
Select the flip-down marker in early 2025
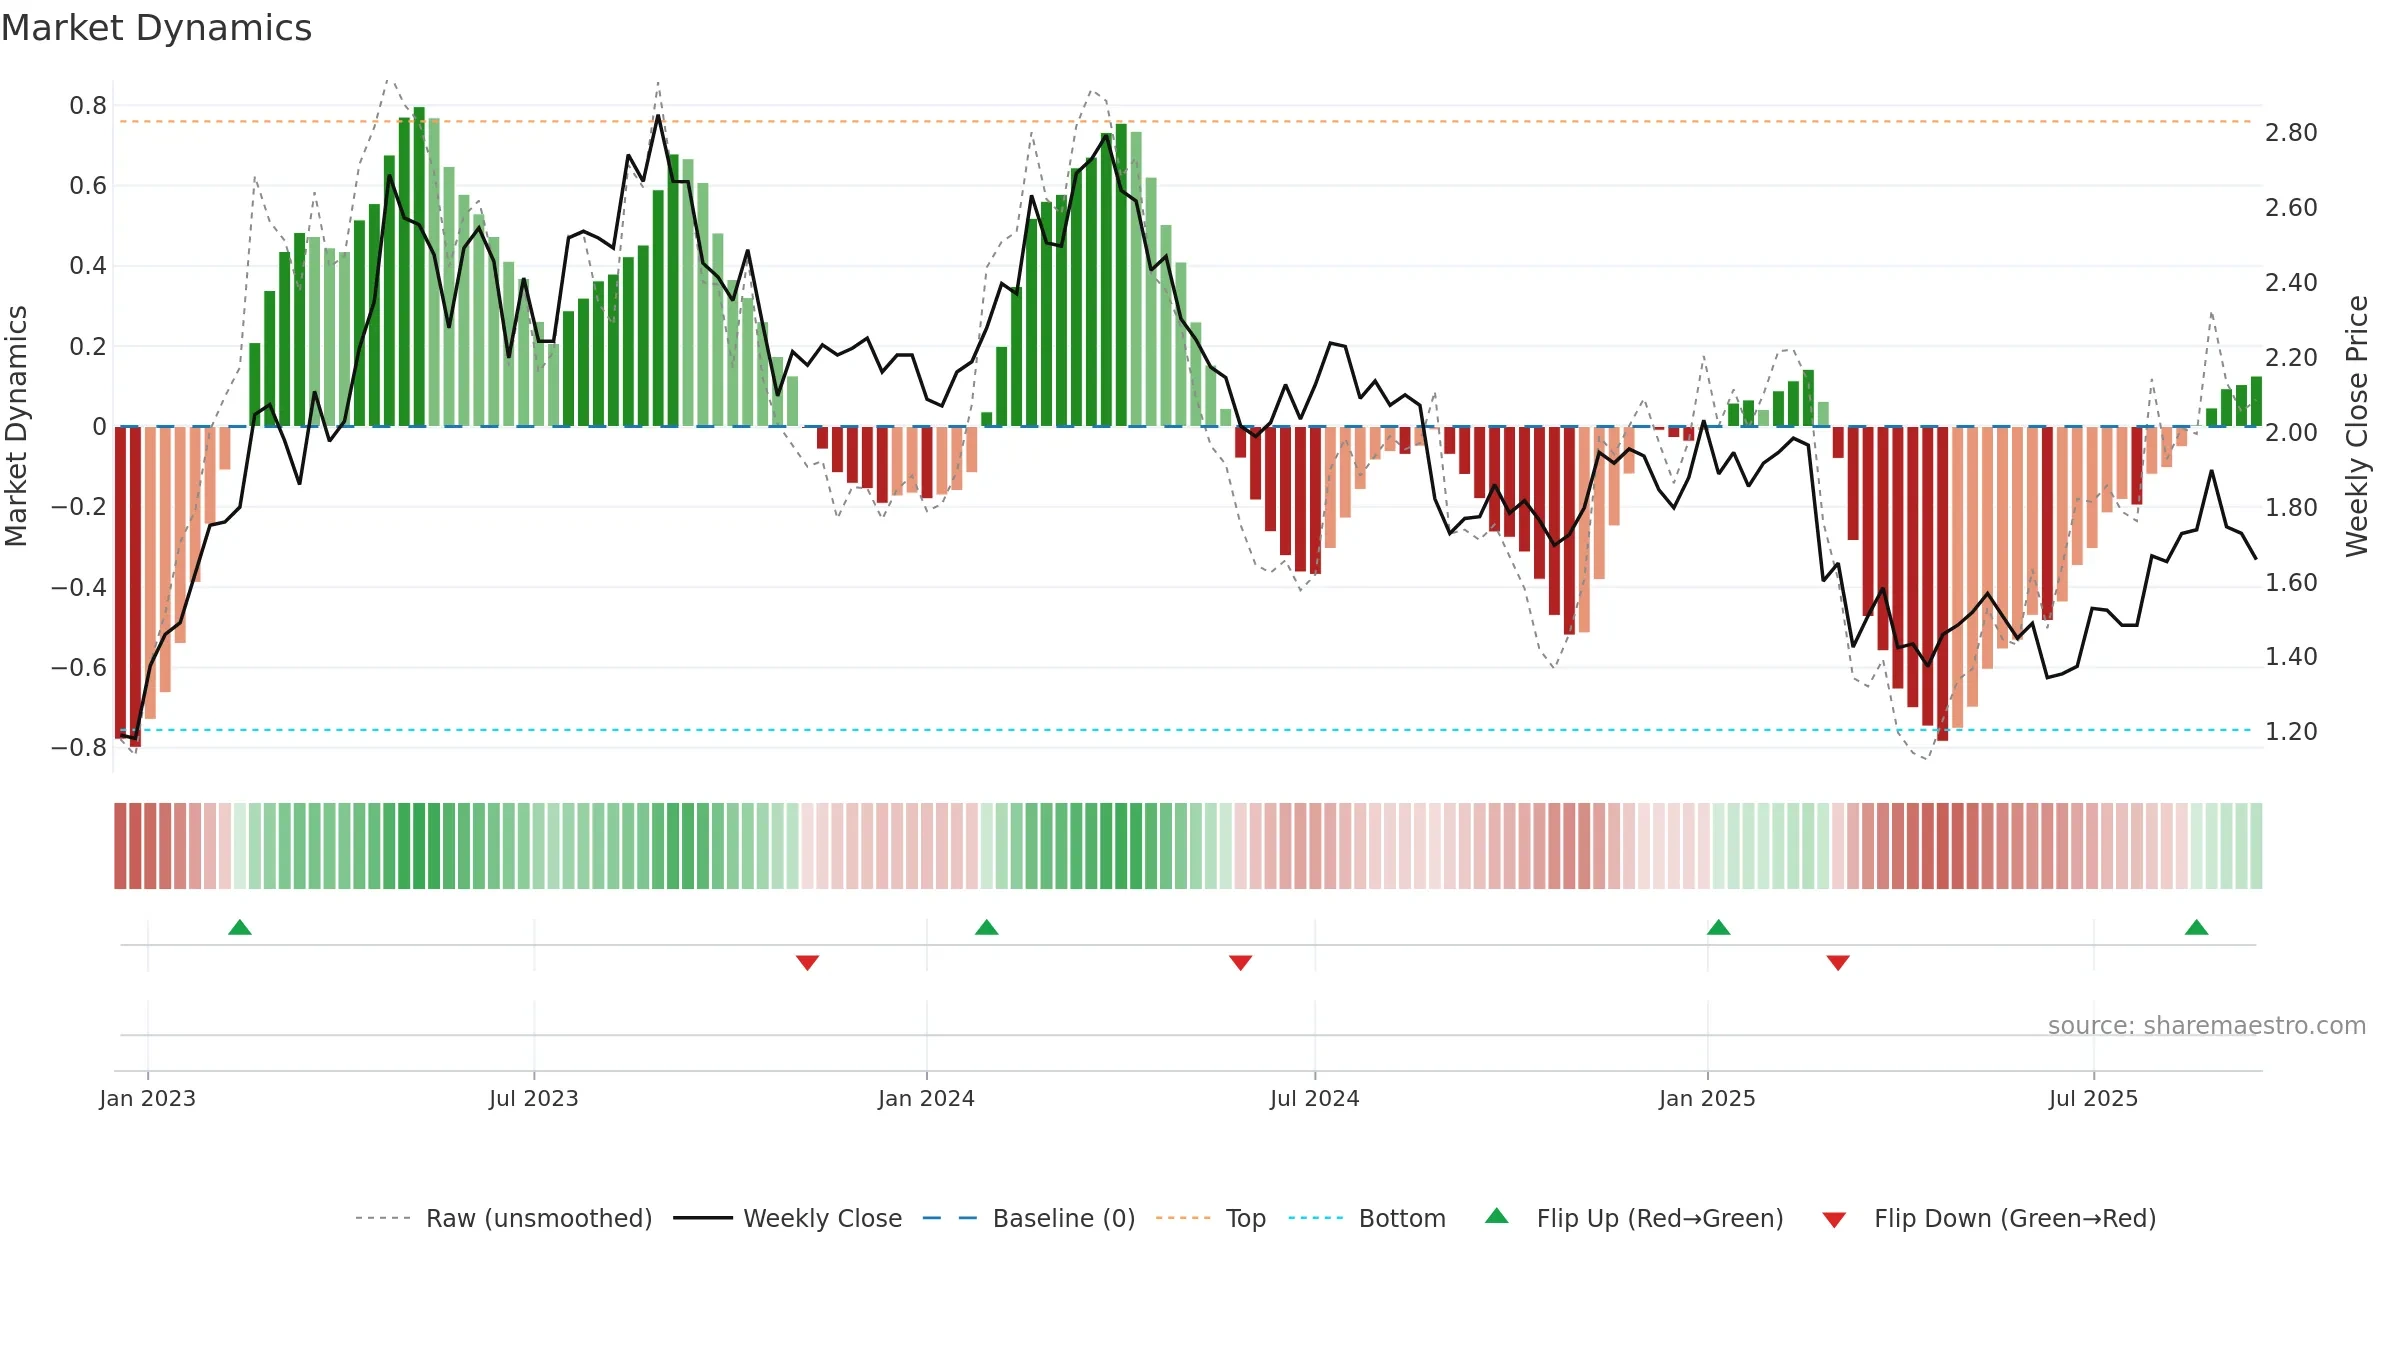click(x=1838, y=963)
